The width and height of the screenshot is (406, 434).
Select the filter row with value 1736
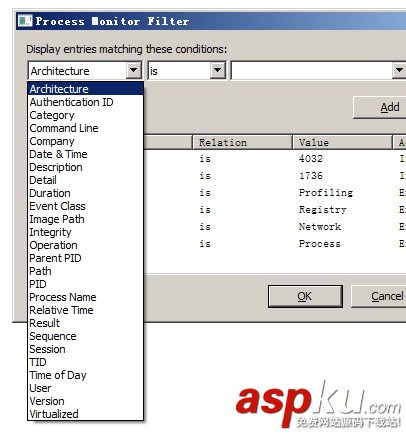point(275,176)
